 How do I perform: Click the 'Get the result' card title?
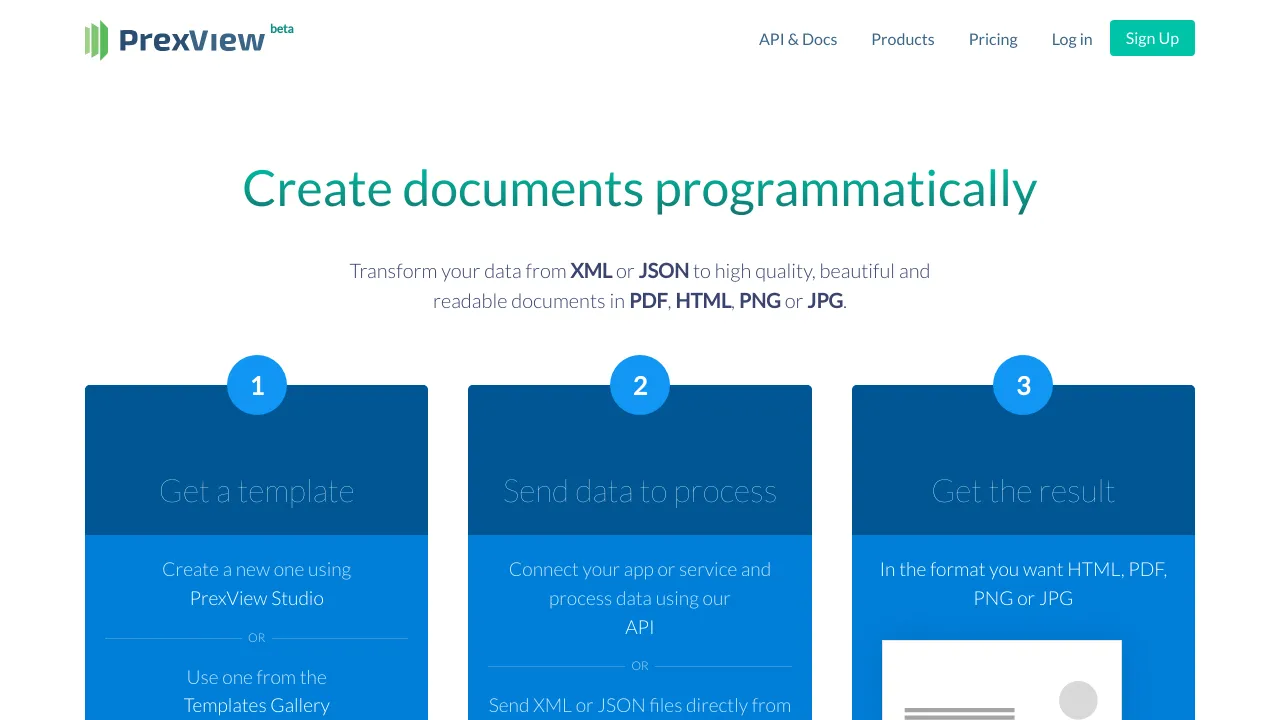pyautogui.click(x=1023, y=491)
